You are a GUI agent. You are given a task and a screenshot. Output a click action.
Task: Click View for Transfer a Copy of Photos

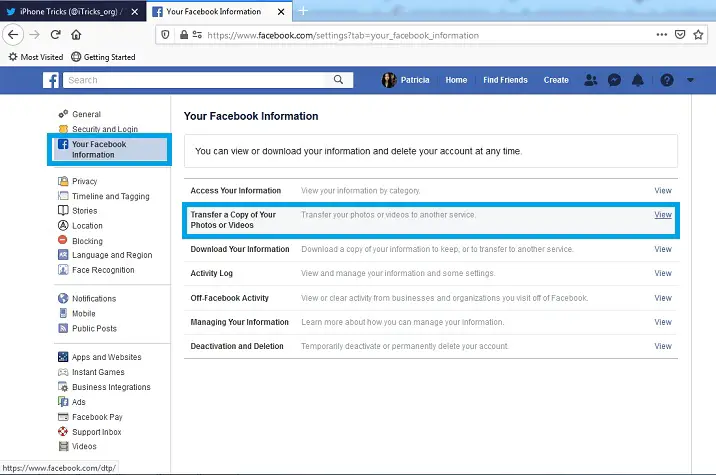(x=662, y=215)
